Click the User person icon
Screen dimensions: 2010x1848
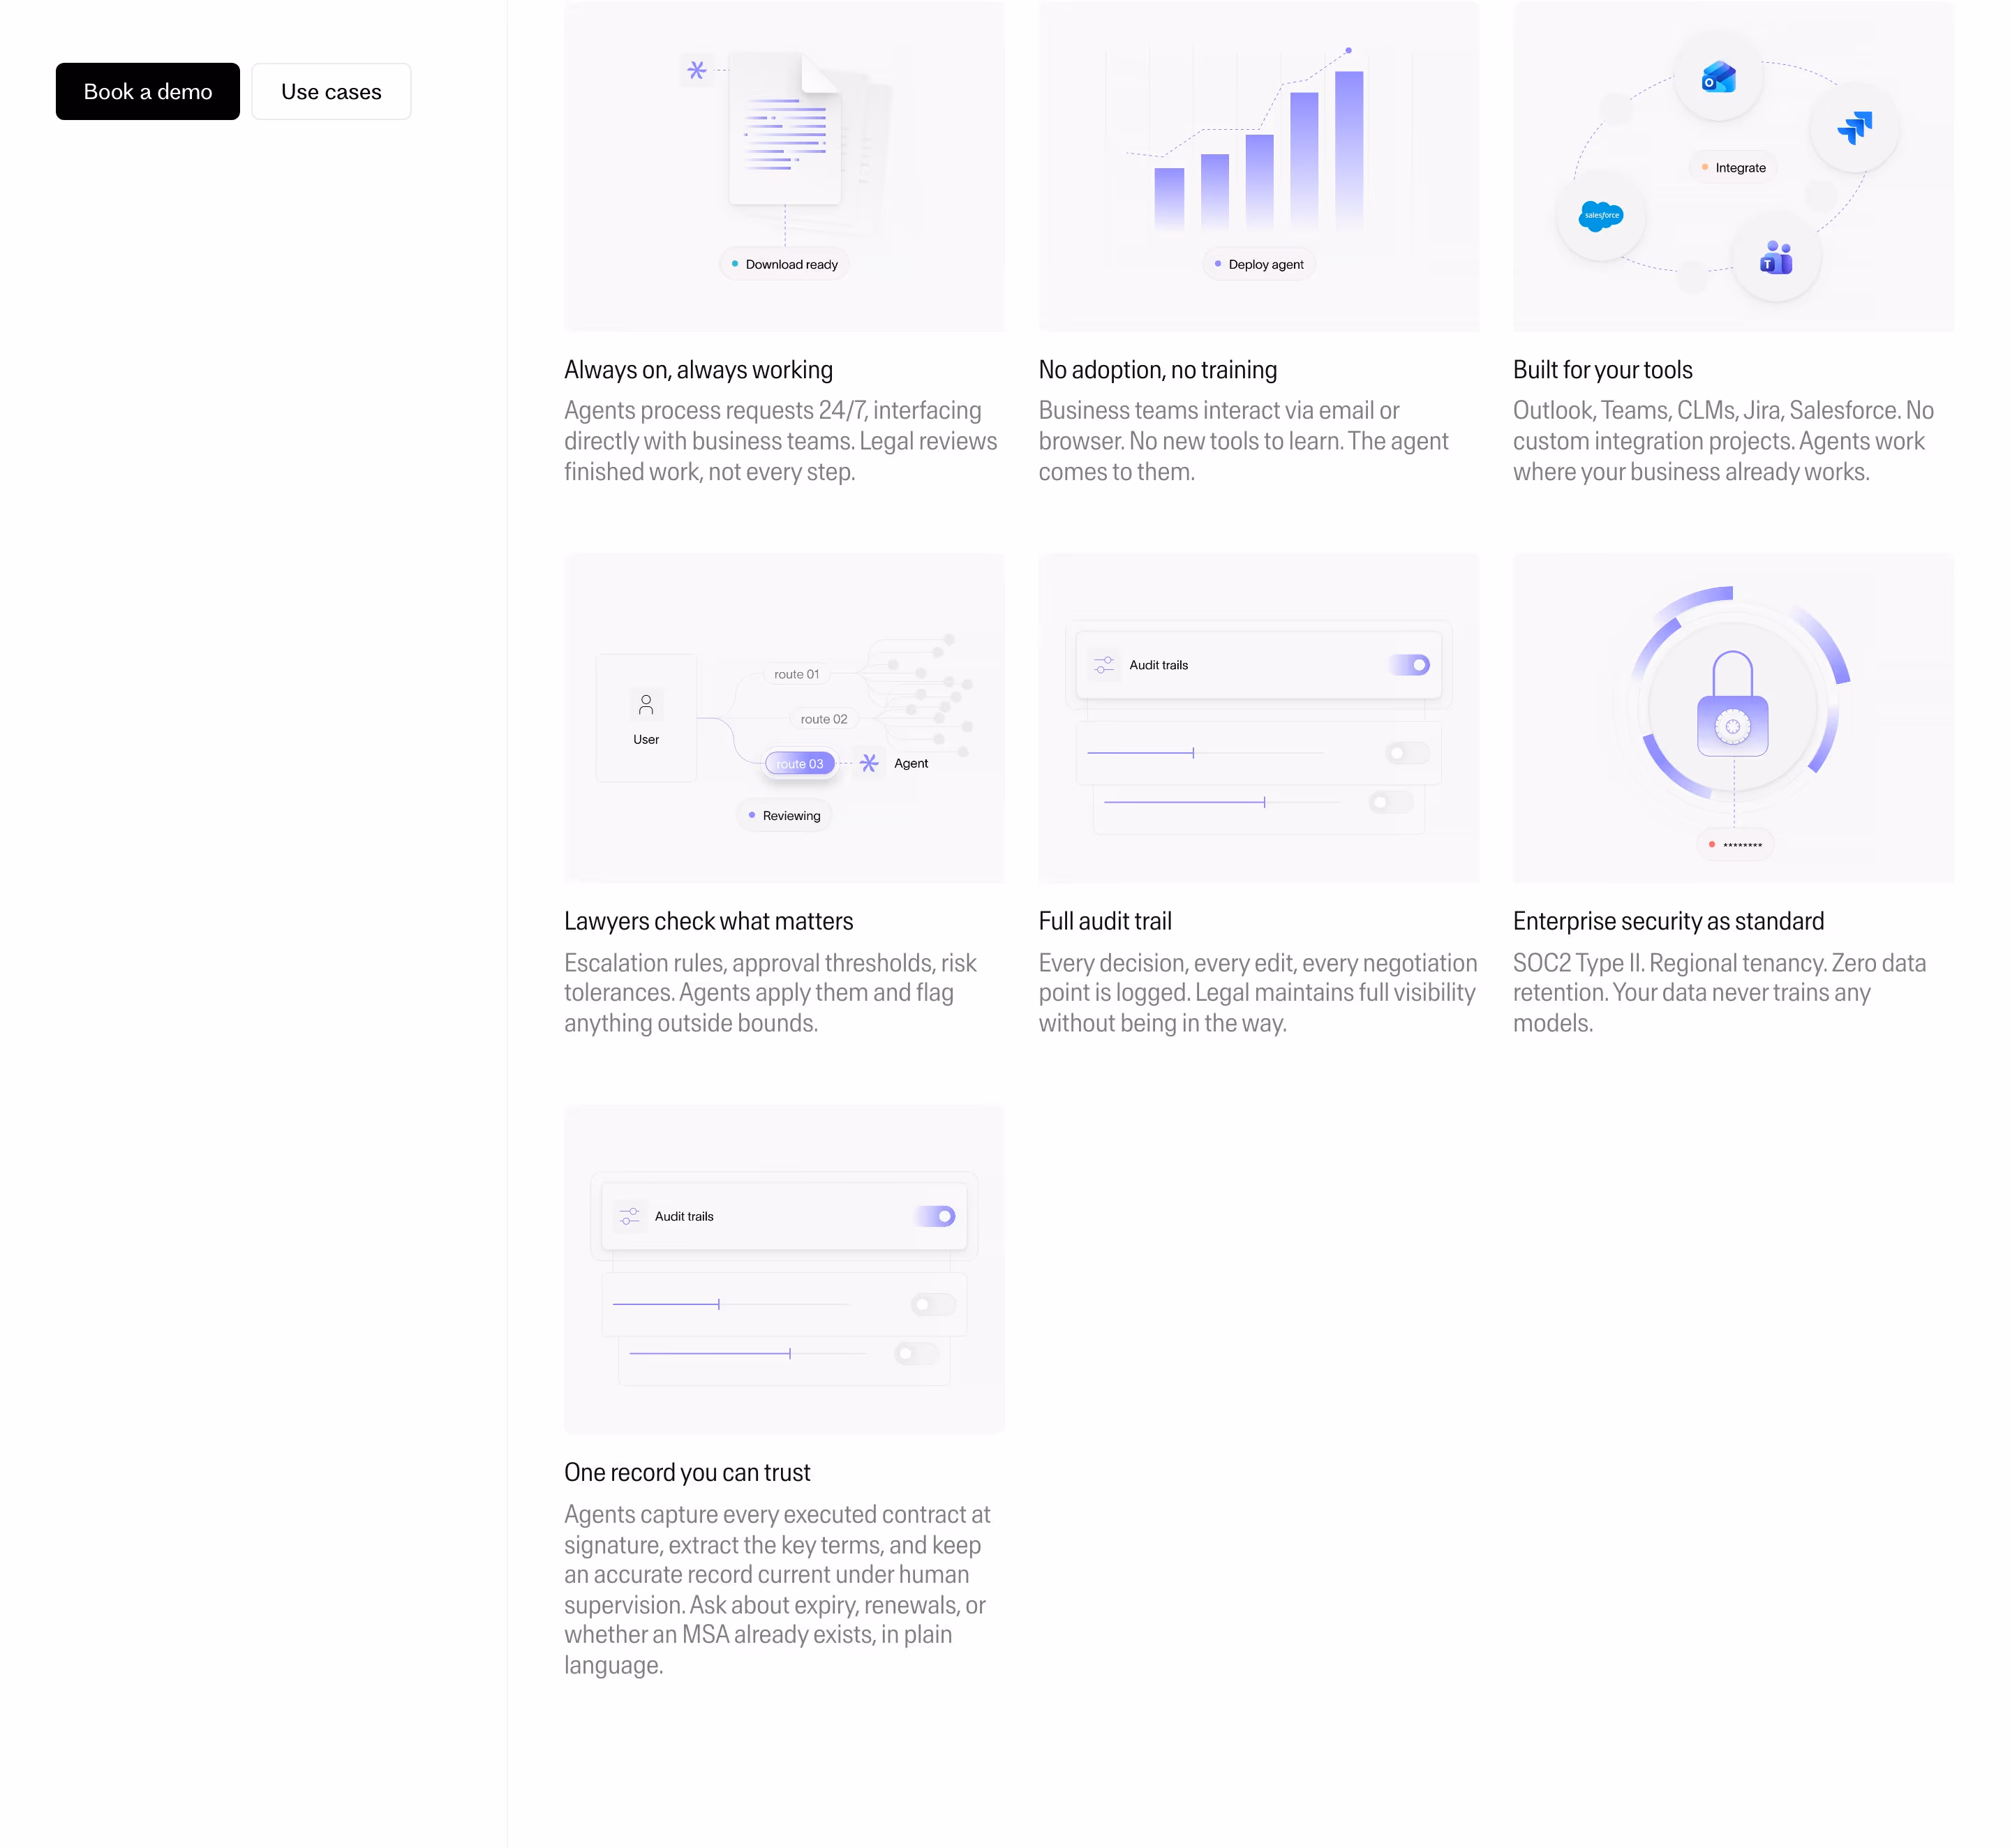(646, 705)
